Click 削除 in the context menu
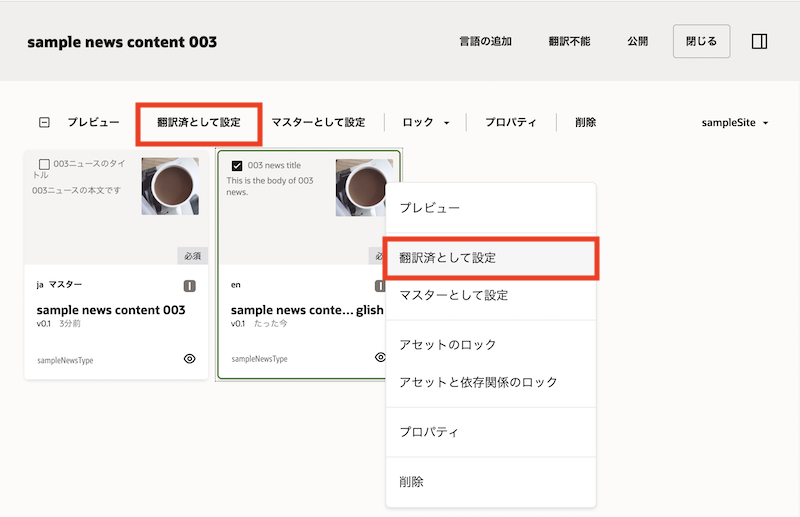 pos(412,482)
